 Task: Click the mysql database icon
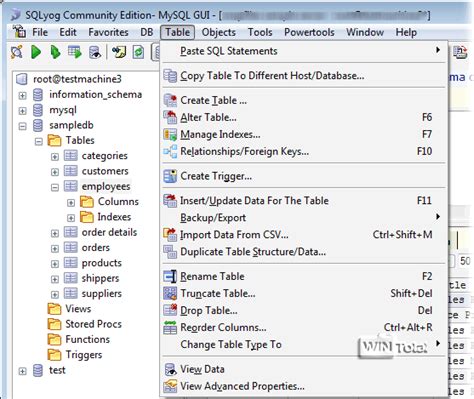[38, 110]
